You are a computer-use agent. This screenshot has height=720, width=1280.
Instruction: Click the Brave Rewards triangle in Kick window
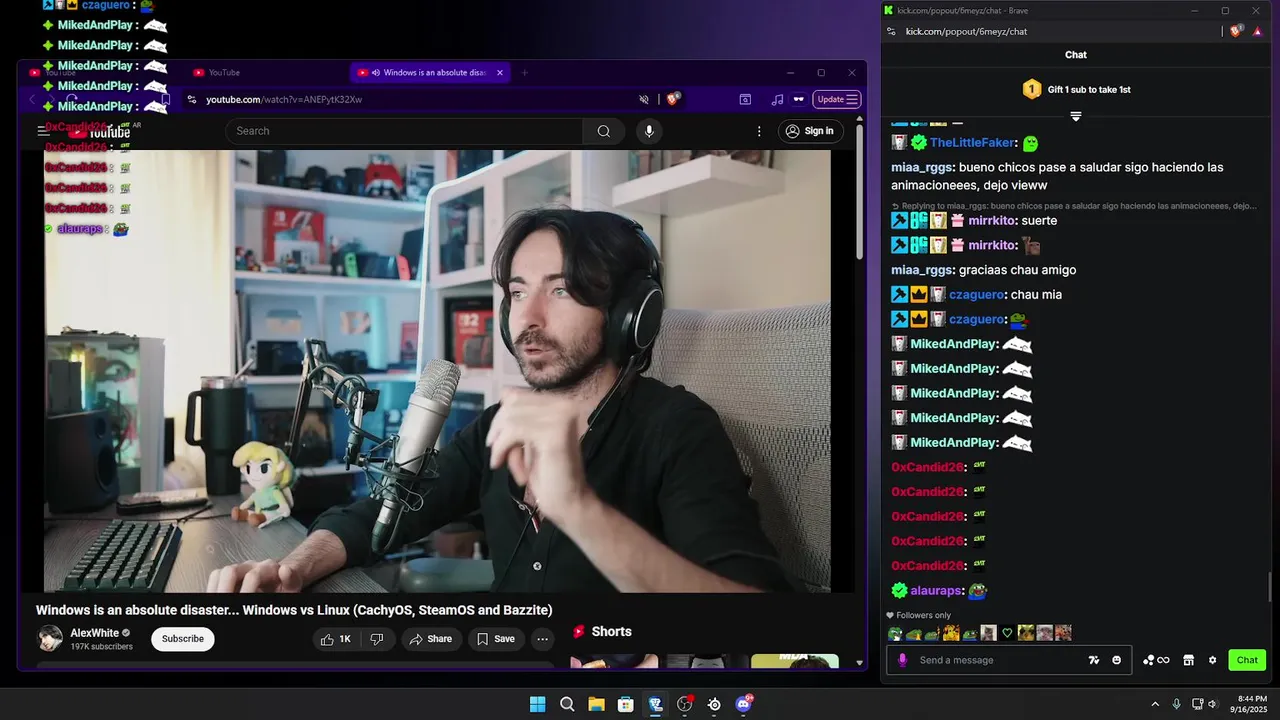click(1257, 31)
